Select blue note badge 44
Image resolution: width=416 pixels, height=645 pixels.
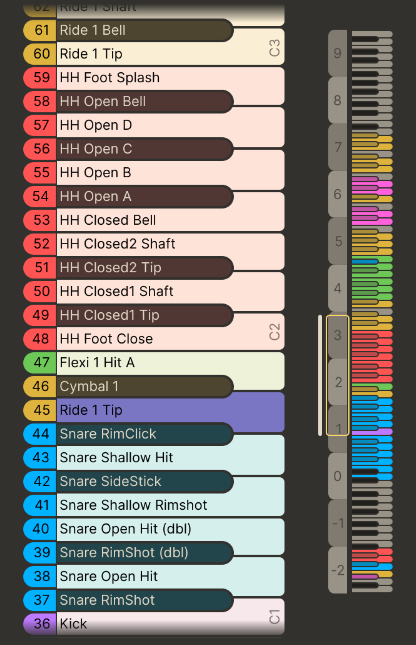tap(40, 434)
